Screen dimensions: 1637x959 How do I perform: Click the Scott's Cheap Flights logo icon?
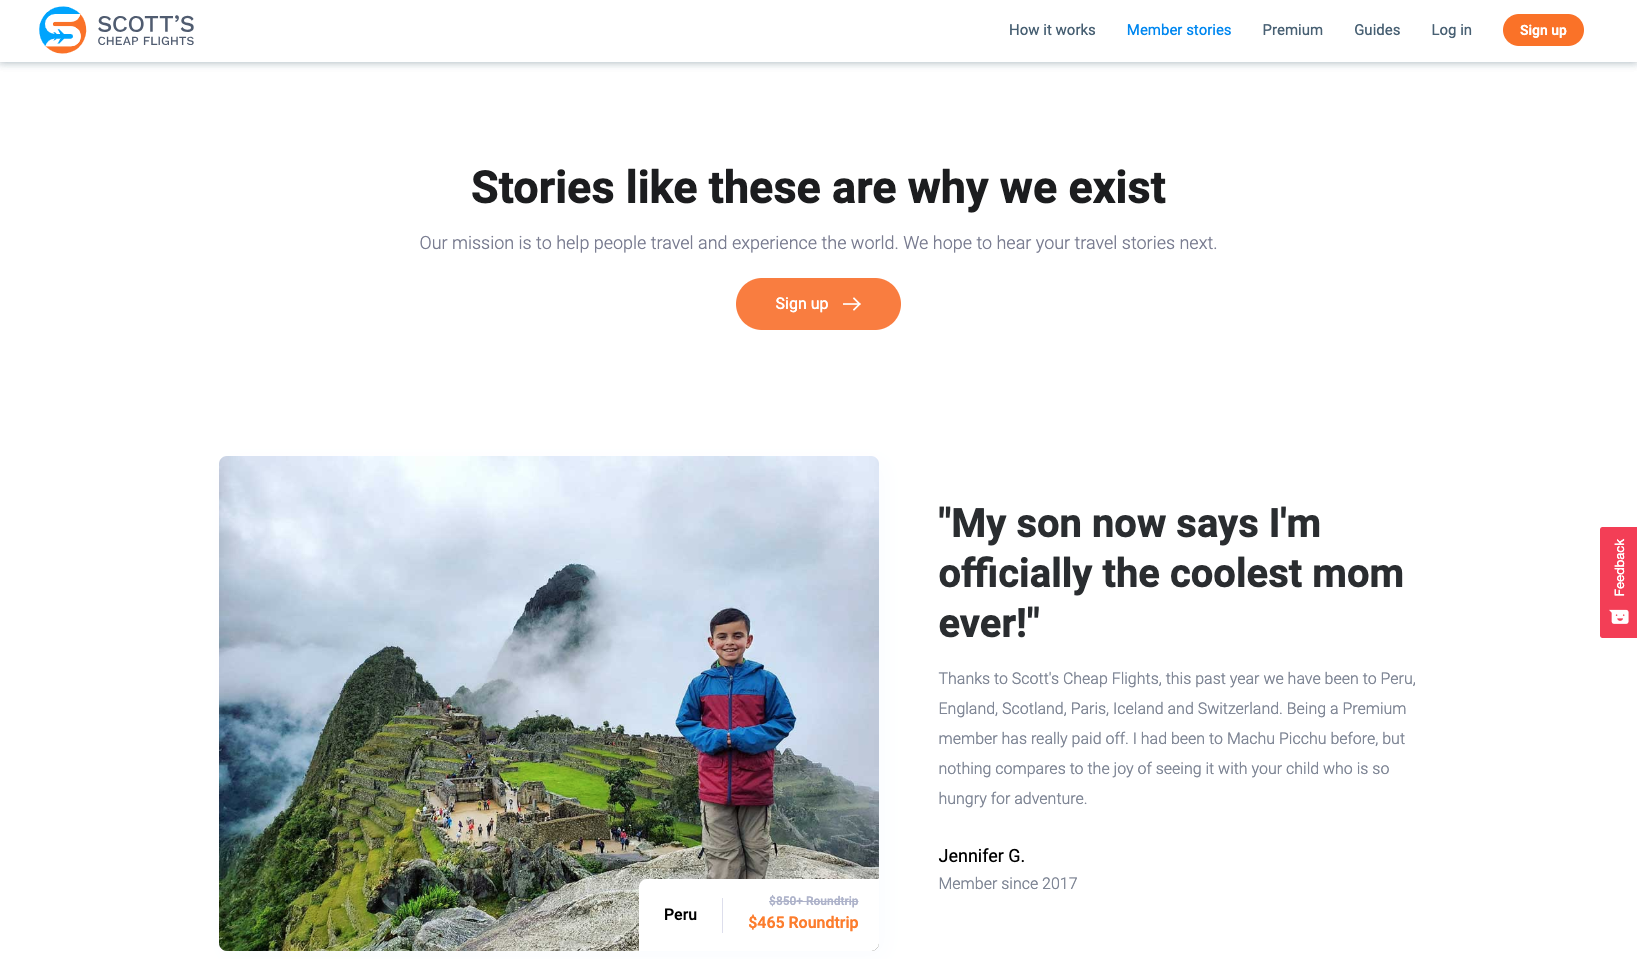point(62,30)
